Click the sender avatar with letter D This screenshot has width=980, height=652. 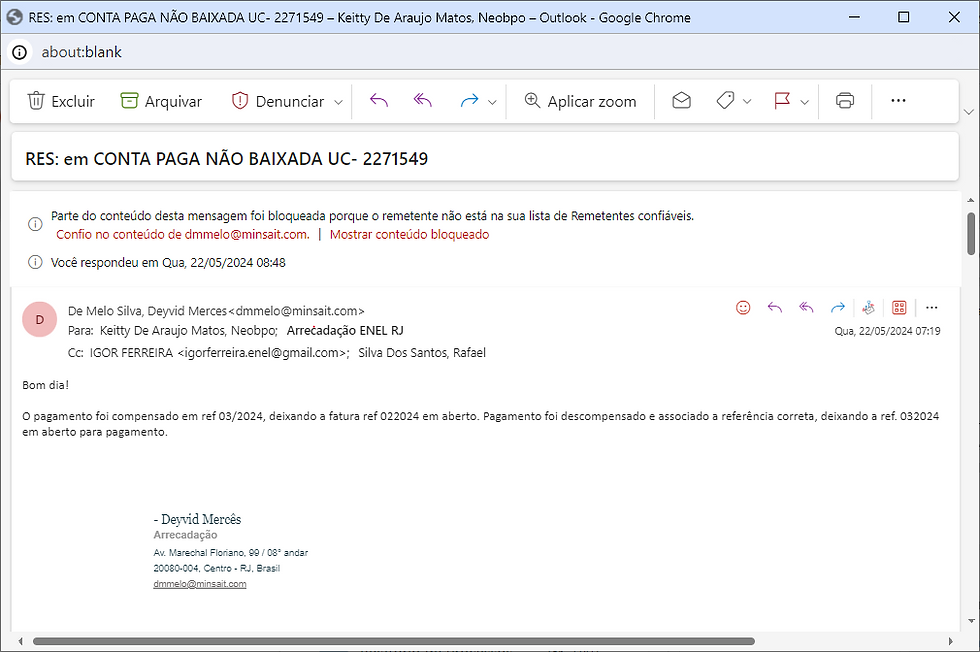pos(39,319)
